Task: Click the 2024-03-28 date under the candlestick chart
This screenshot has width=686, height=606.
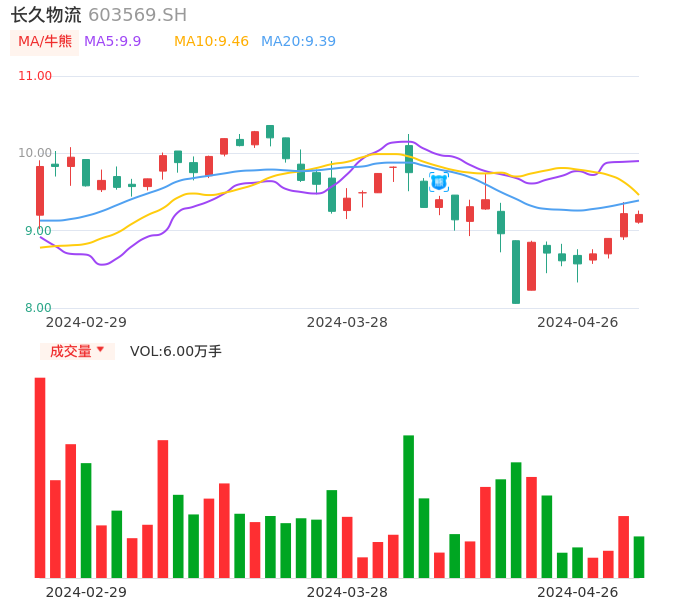Action: (x=347, y=322)
